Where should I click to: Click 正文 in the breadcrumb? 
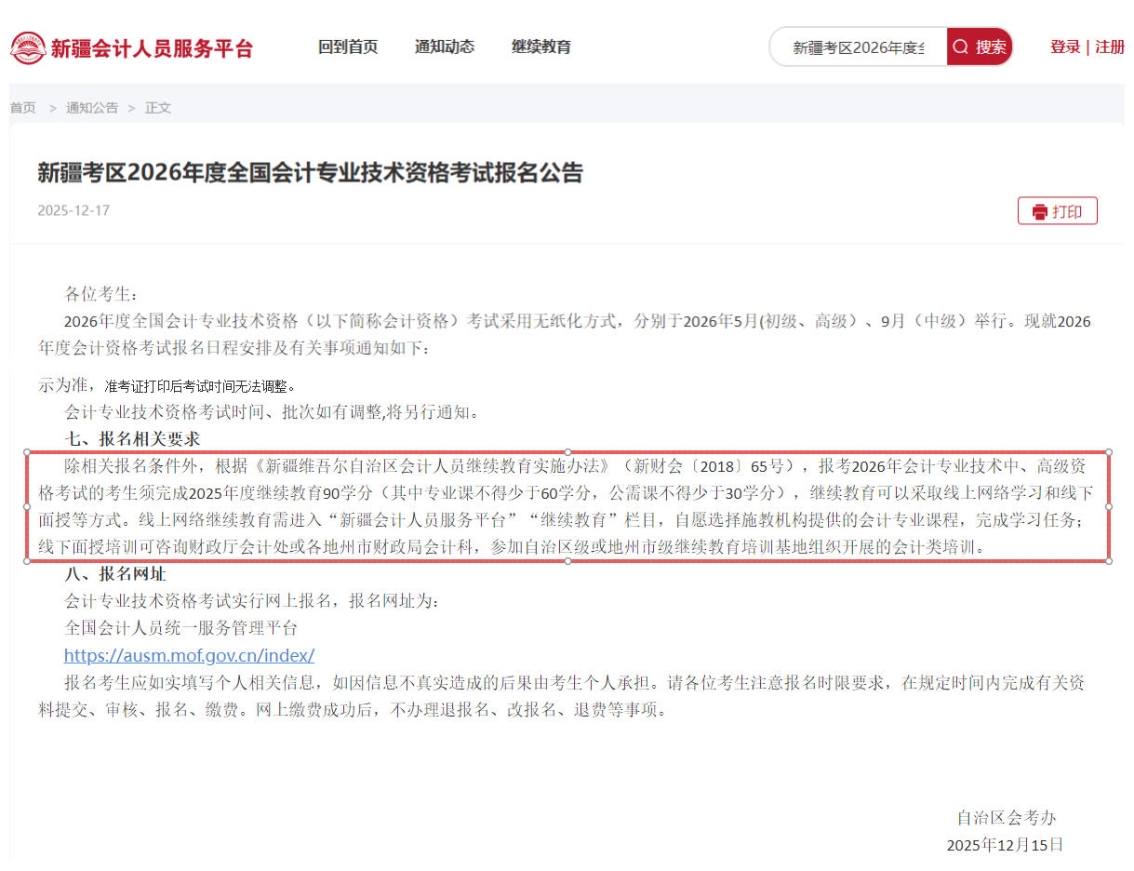pos(158,108)
